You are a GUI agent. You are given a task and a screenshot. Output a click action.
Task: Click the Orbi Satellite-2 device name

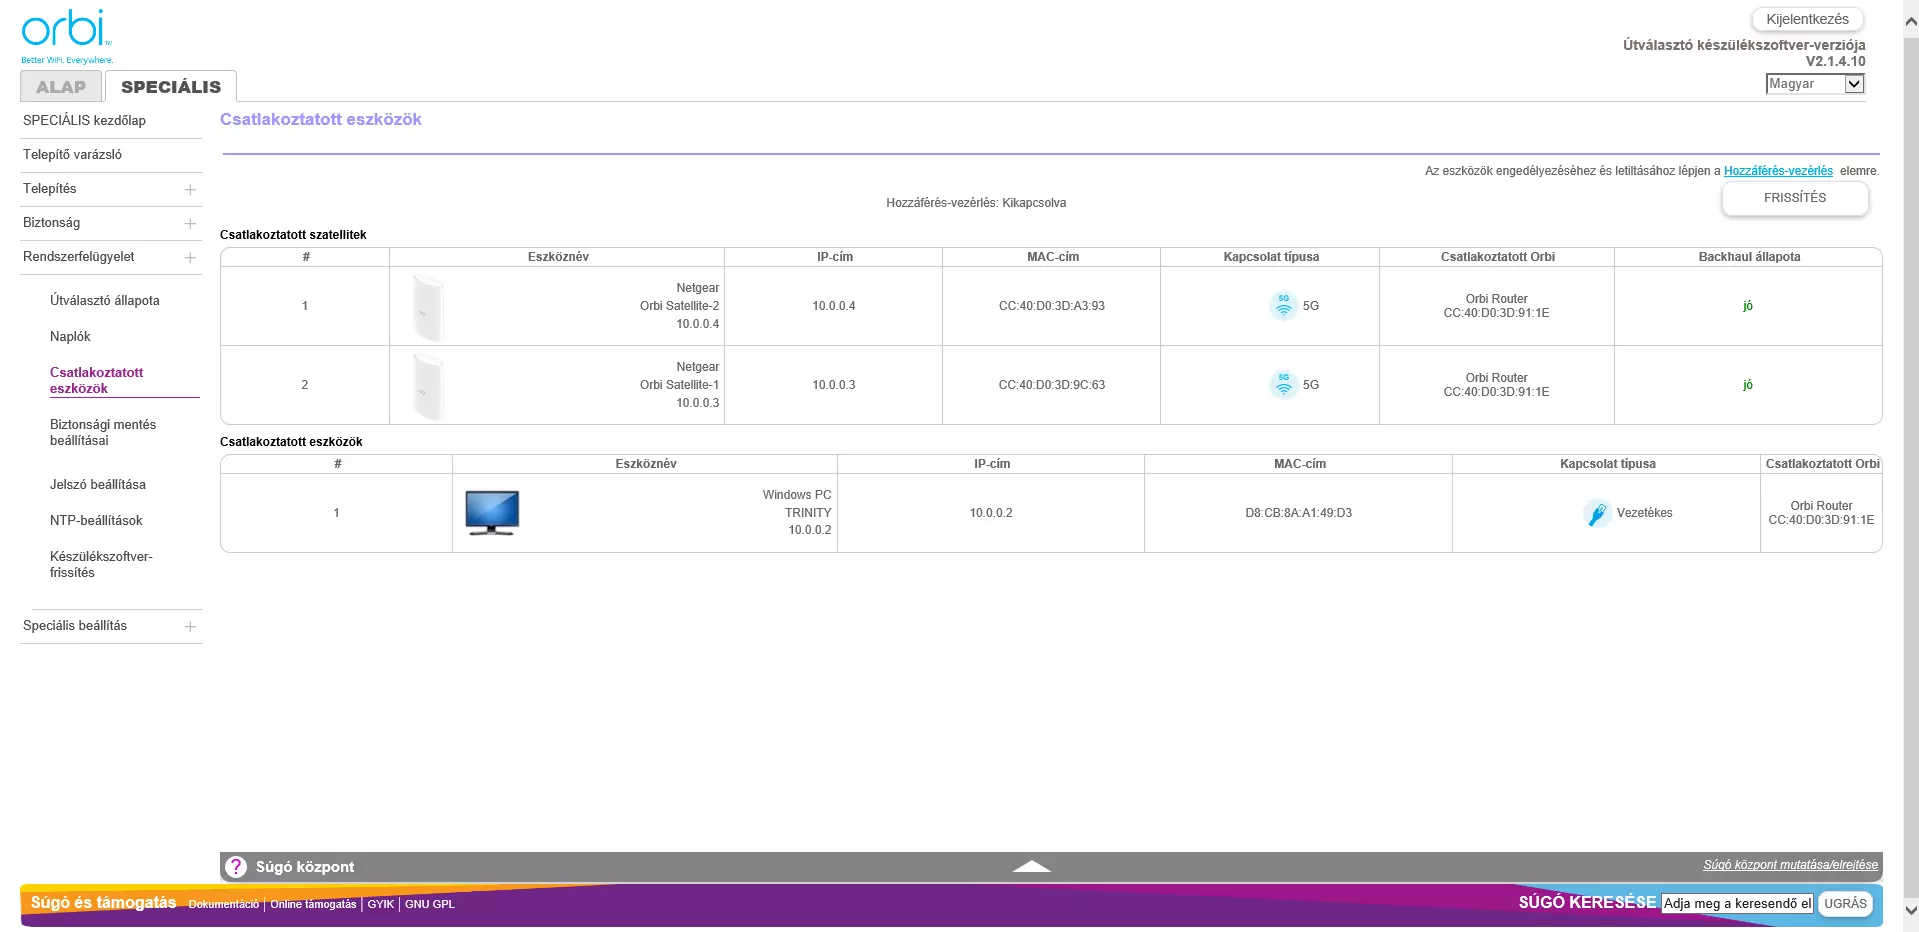point(679,306)
